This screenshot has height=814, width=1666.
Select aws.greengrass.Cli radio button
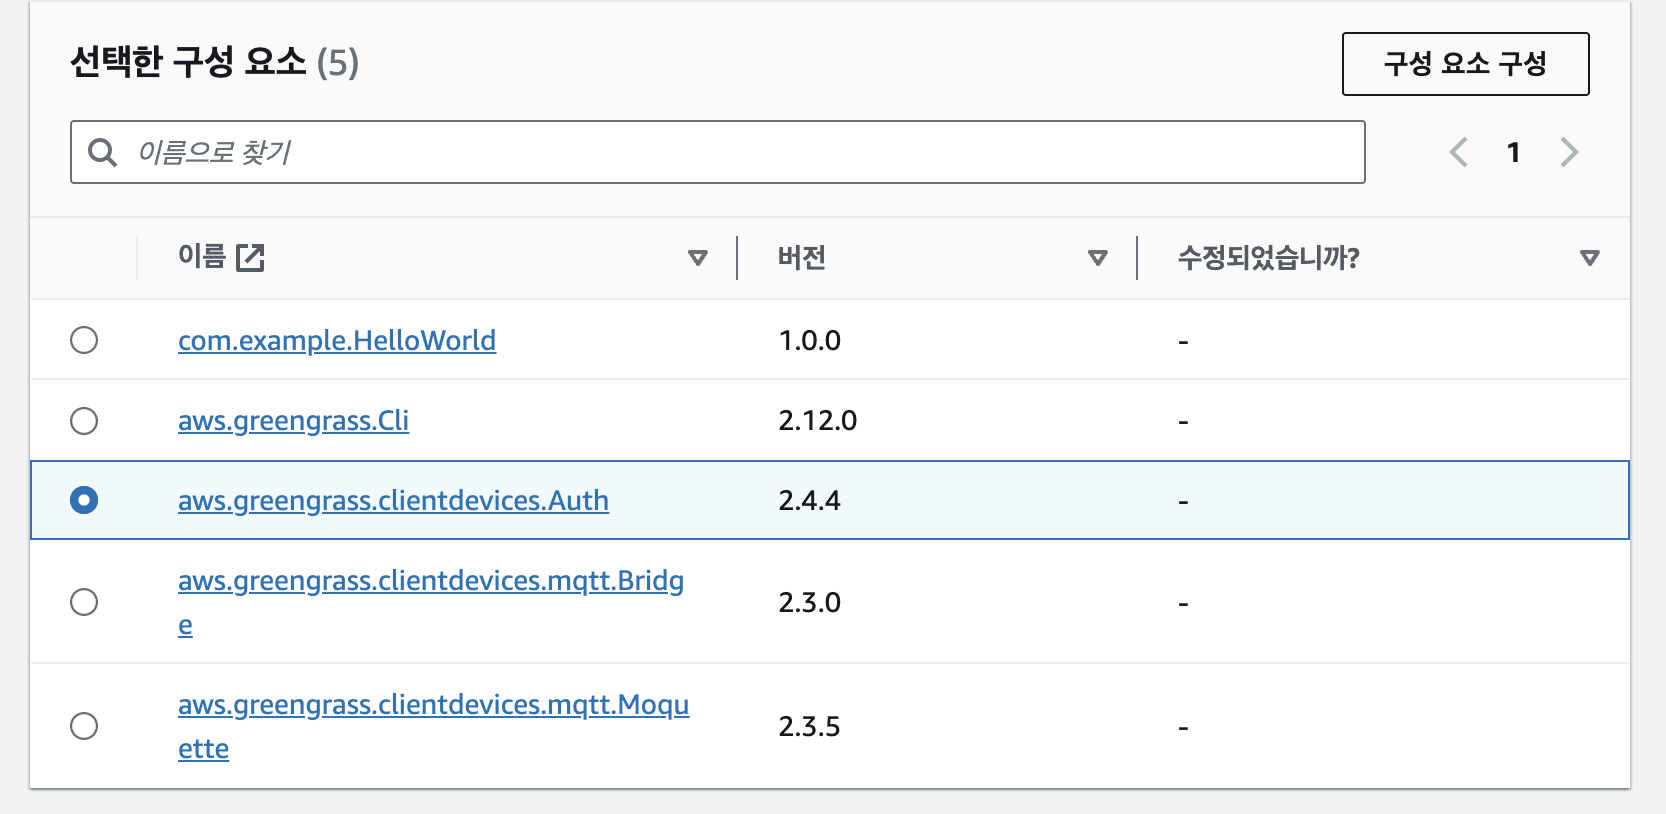pyautogui.click(x=84, y=420)
